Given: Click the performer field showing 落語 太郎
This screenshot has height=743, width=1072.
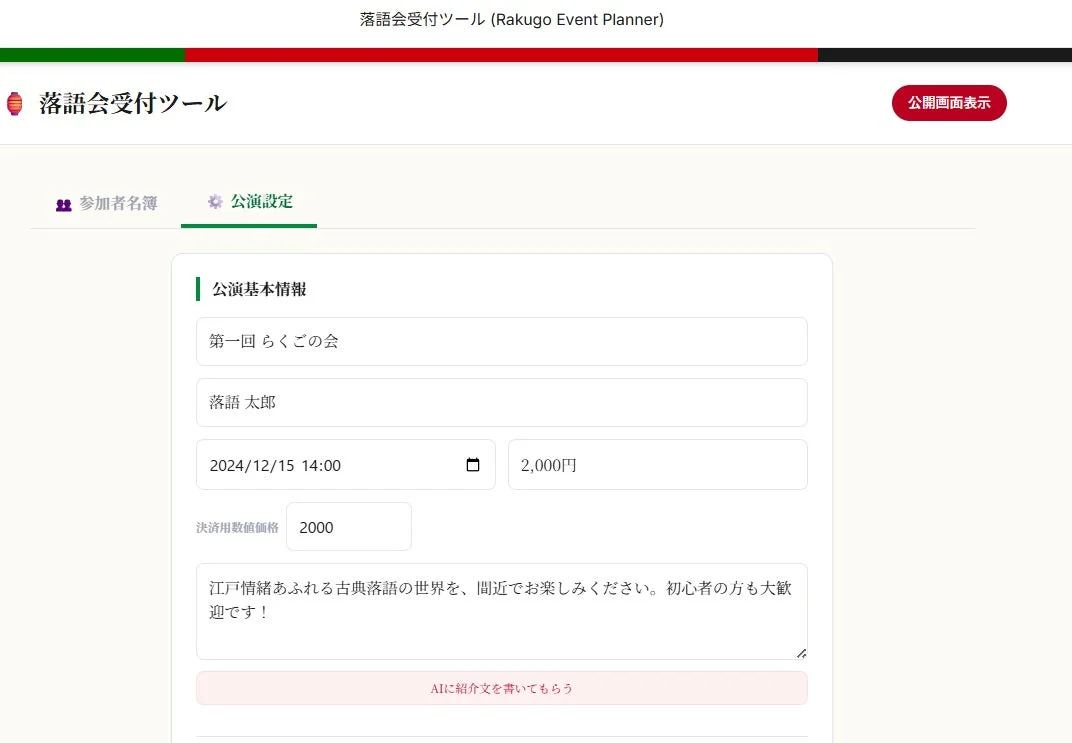Looking at the screenshot, I should (x=501, y=403).
